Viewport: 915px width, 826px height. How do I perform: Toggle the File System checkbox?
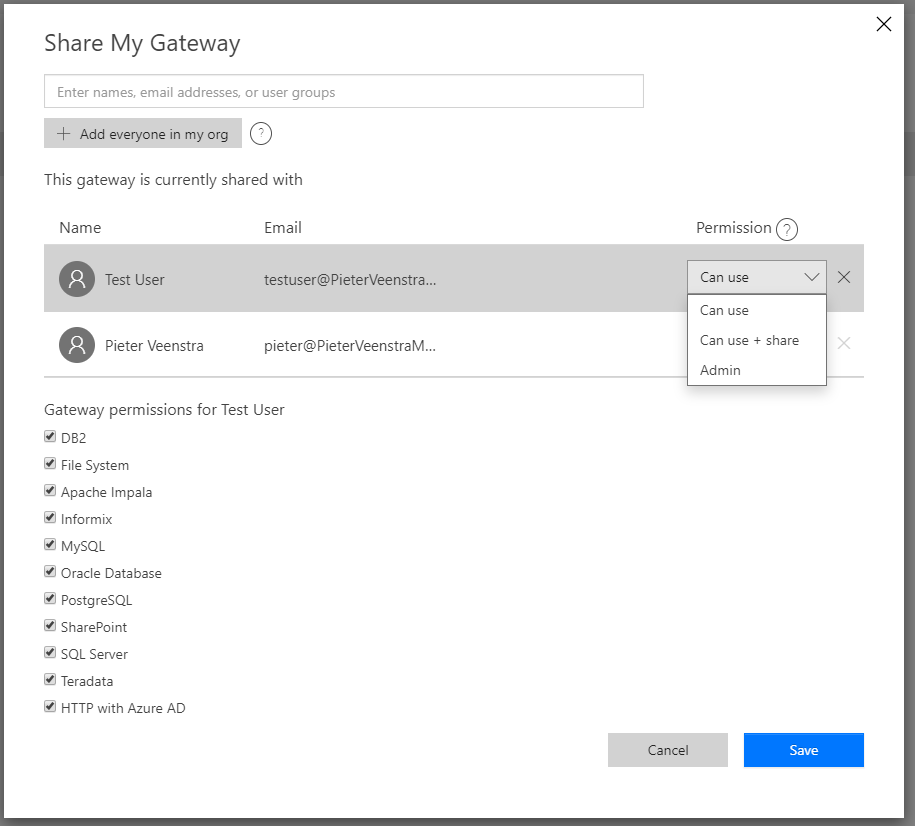click(x=50, y=463)
